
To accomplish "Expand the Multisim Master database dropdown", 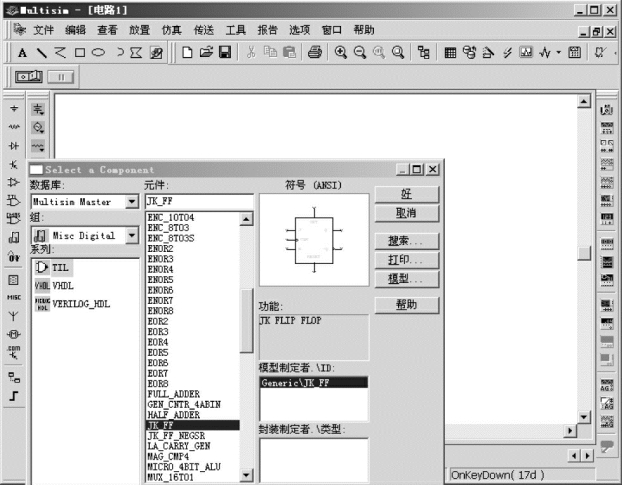I will pos(130,202).
